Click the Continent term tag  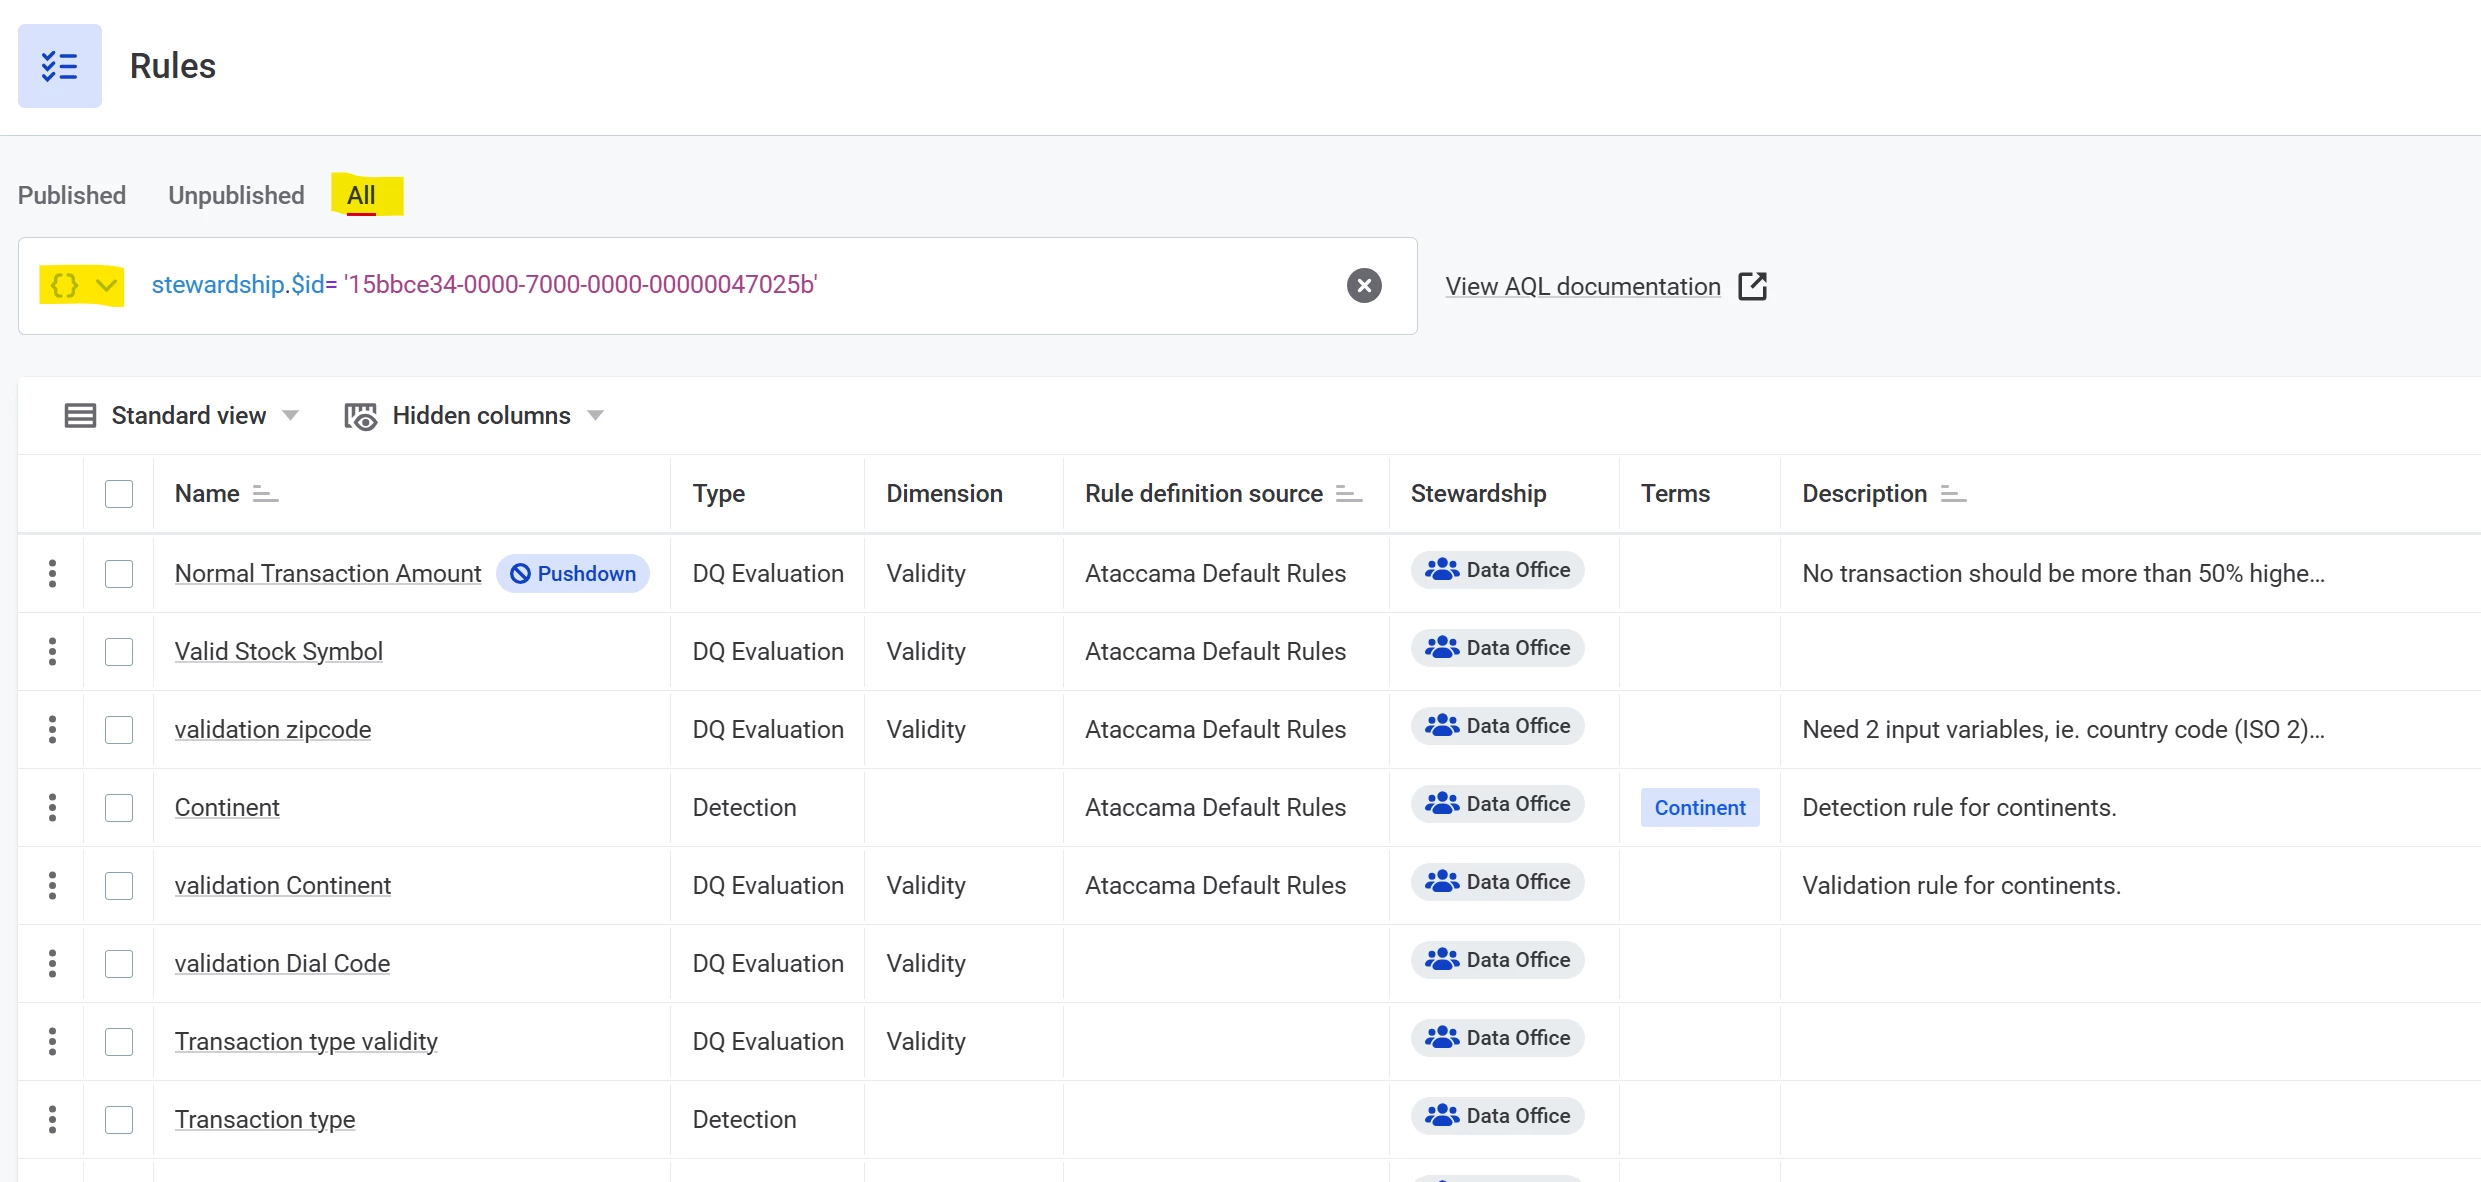tap(1700, 808)
